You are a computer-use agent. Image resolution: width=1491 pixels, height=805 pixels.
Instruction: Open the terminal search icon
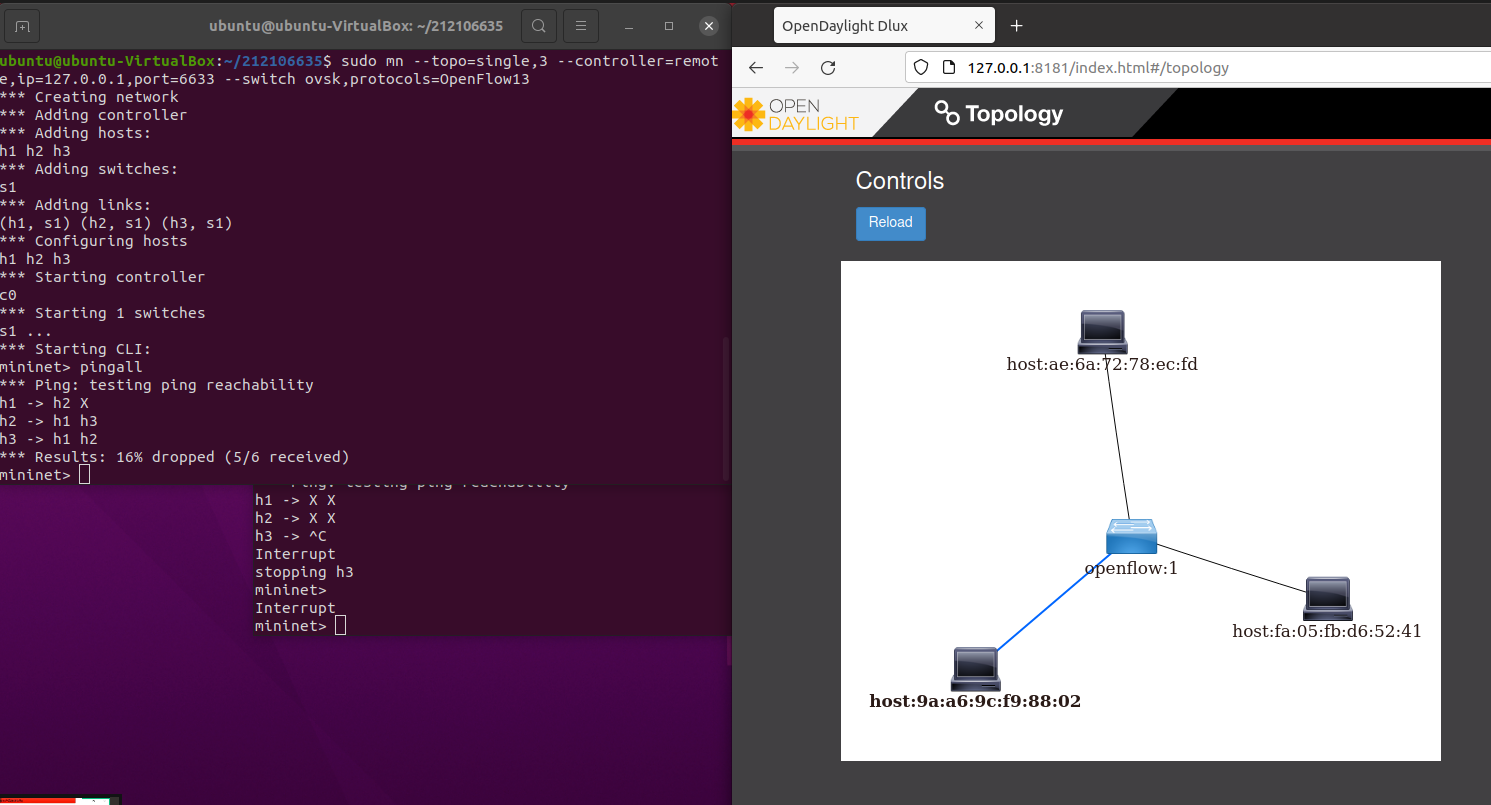click(539, 26)
